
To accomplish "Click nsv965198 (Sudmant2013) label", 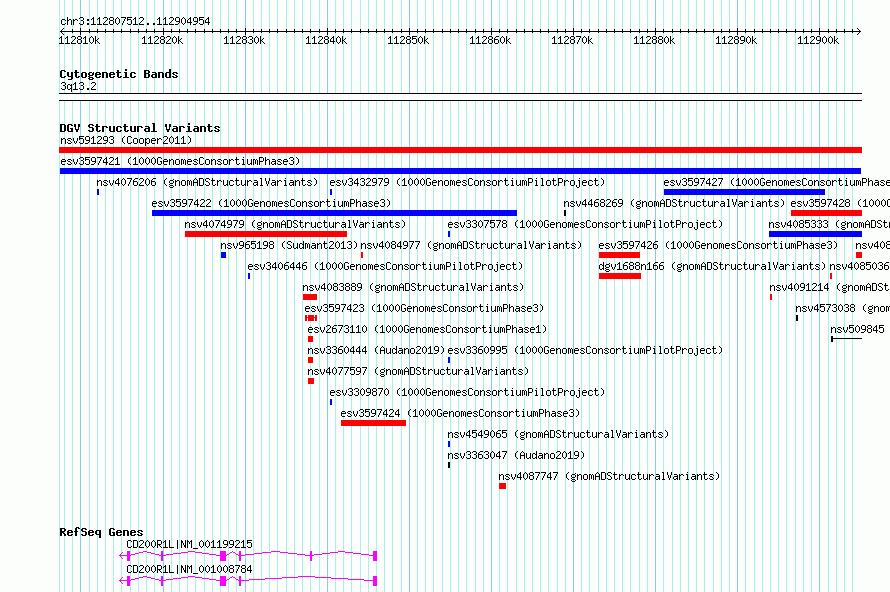I will (x=289, y=245).
